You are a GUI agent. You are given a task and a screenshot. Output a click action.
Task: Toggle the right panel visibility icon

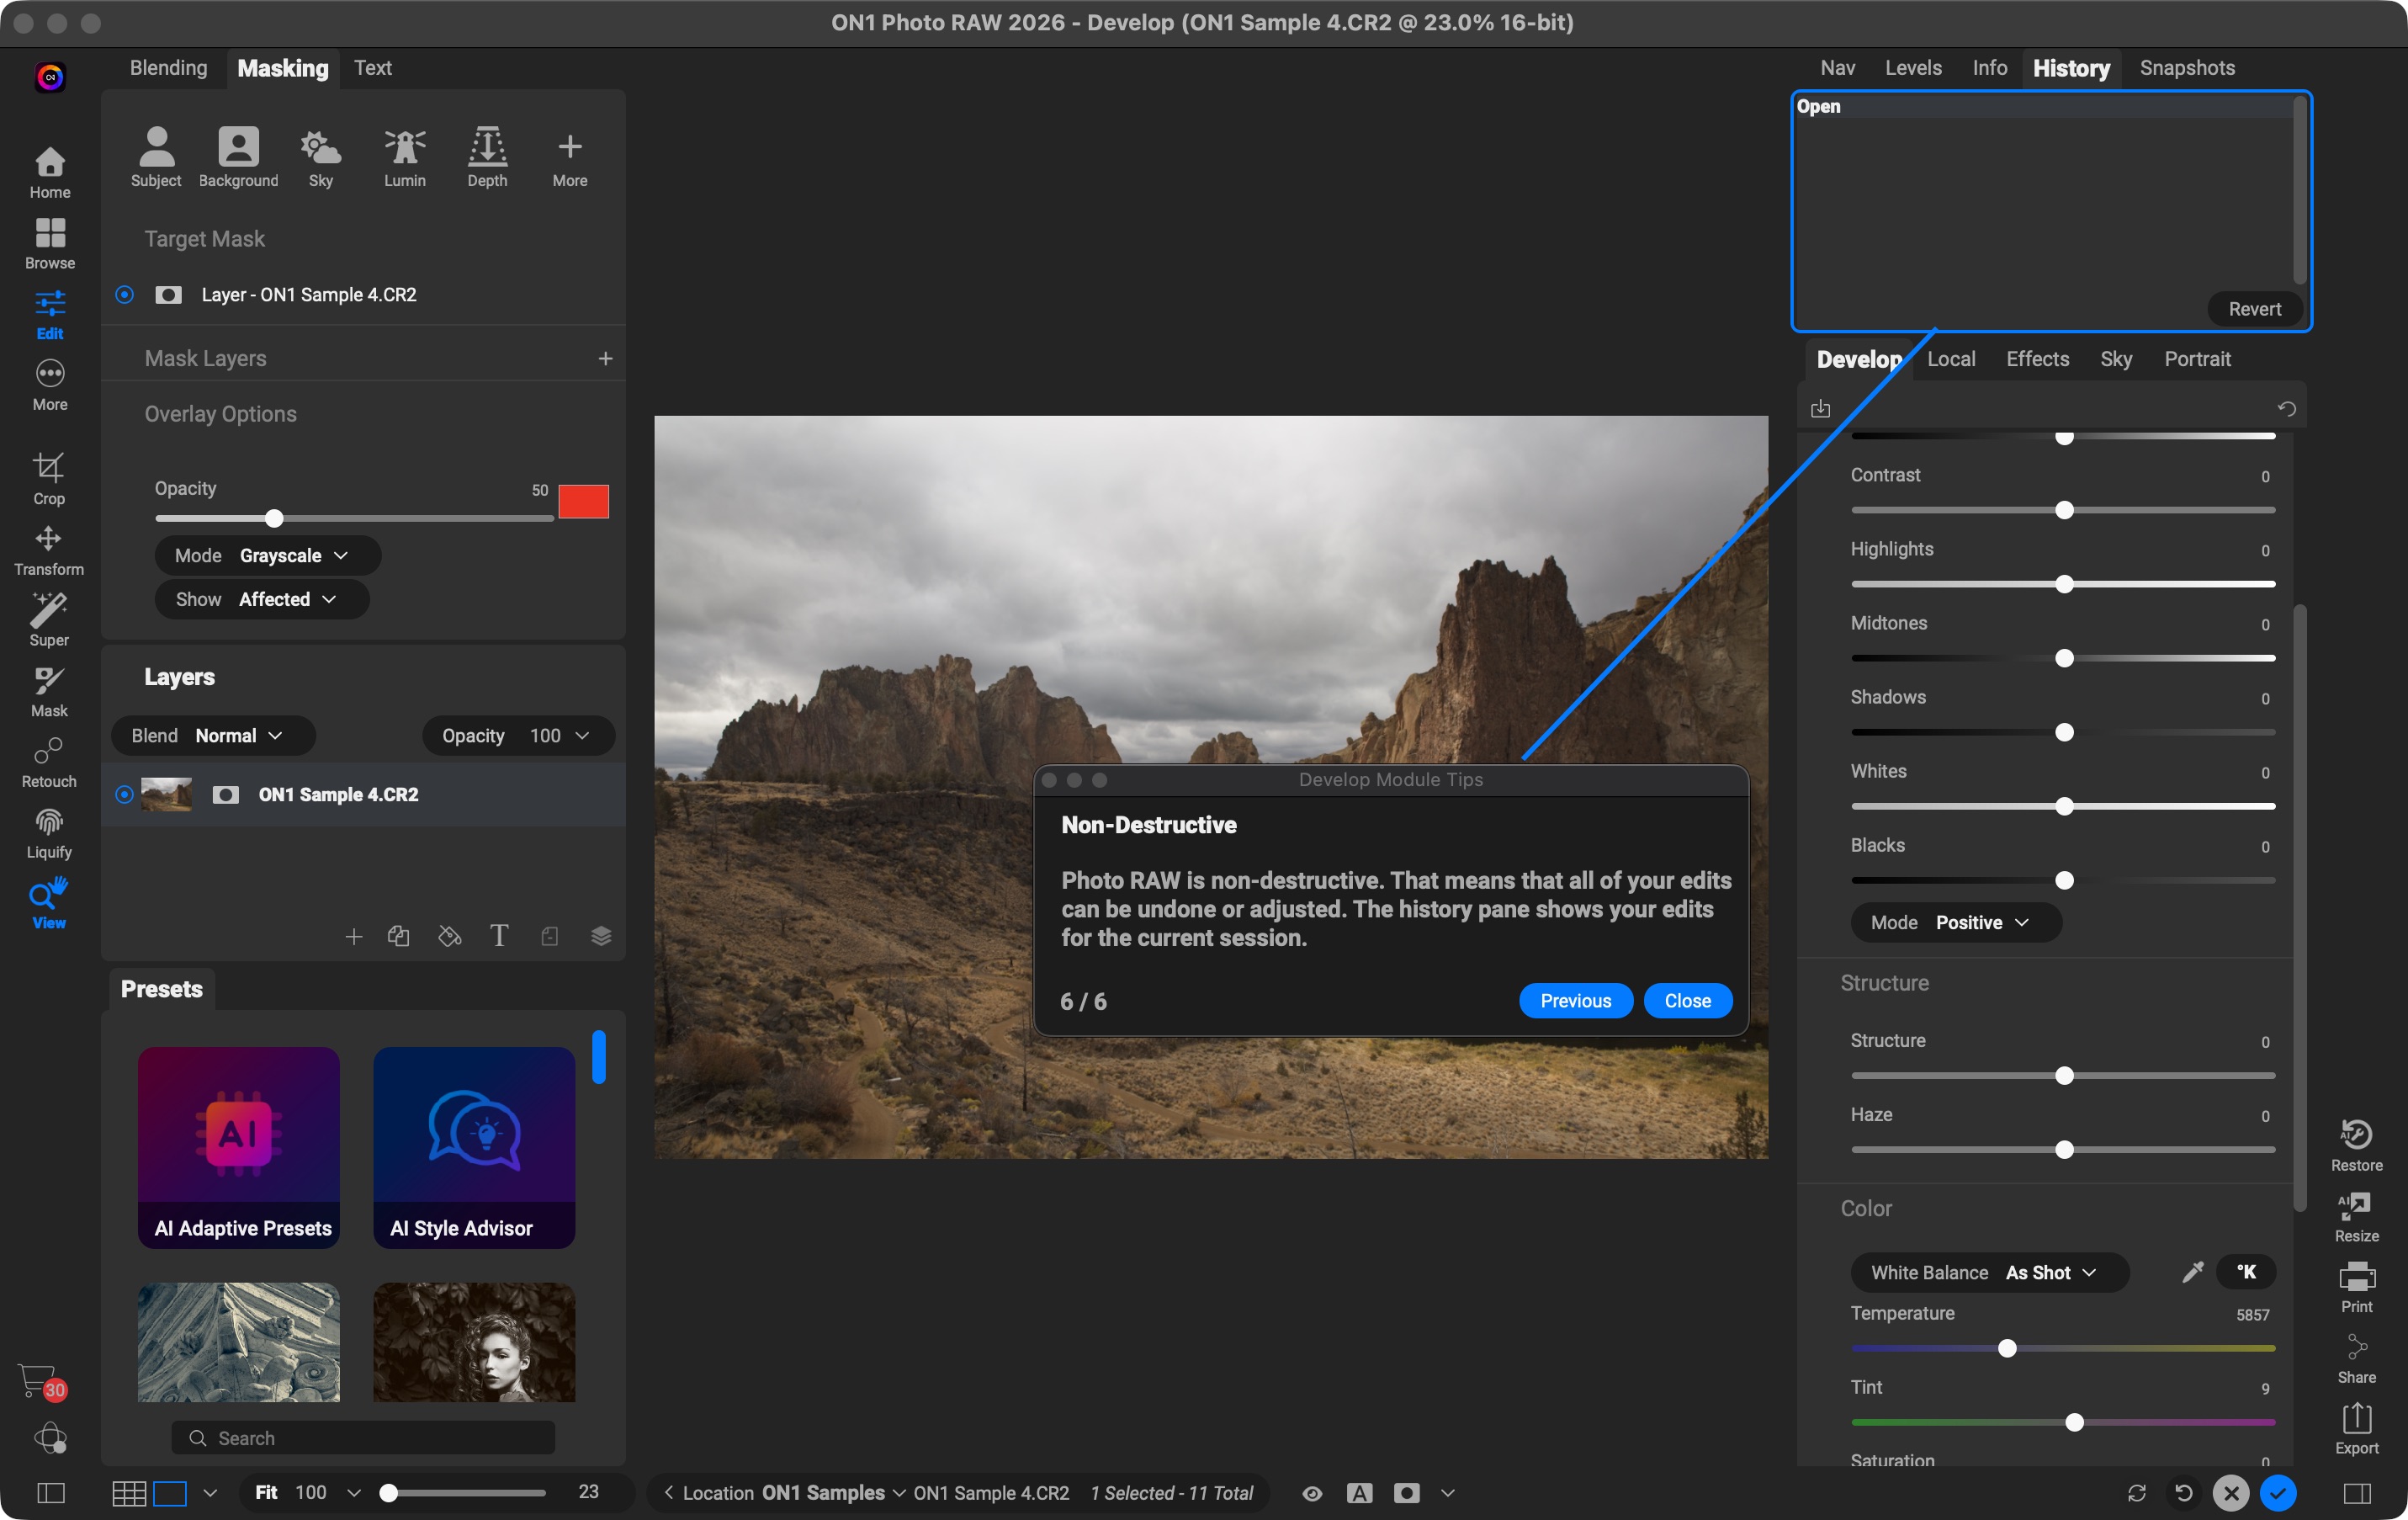(x=2357, y=1493)
